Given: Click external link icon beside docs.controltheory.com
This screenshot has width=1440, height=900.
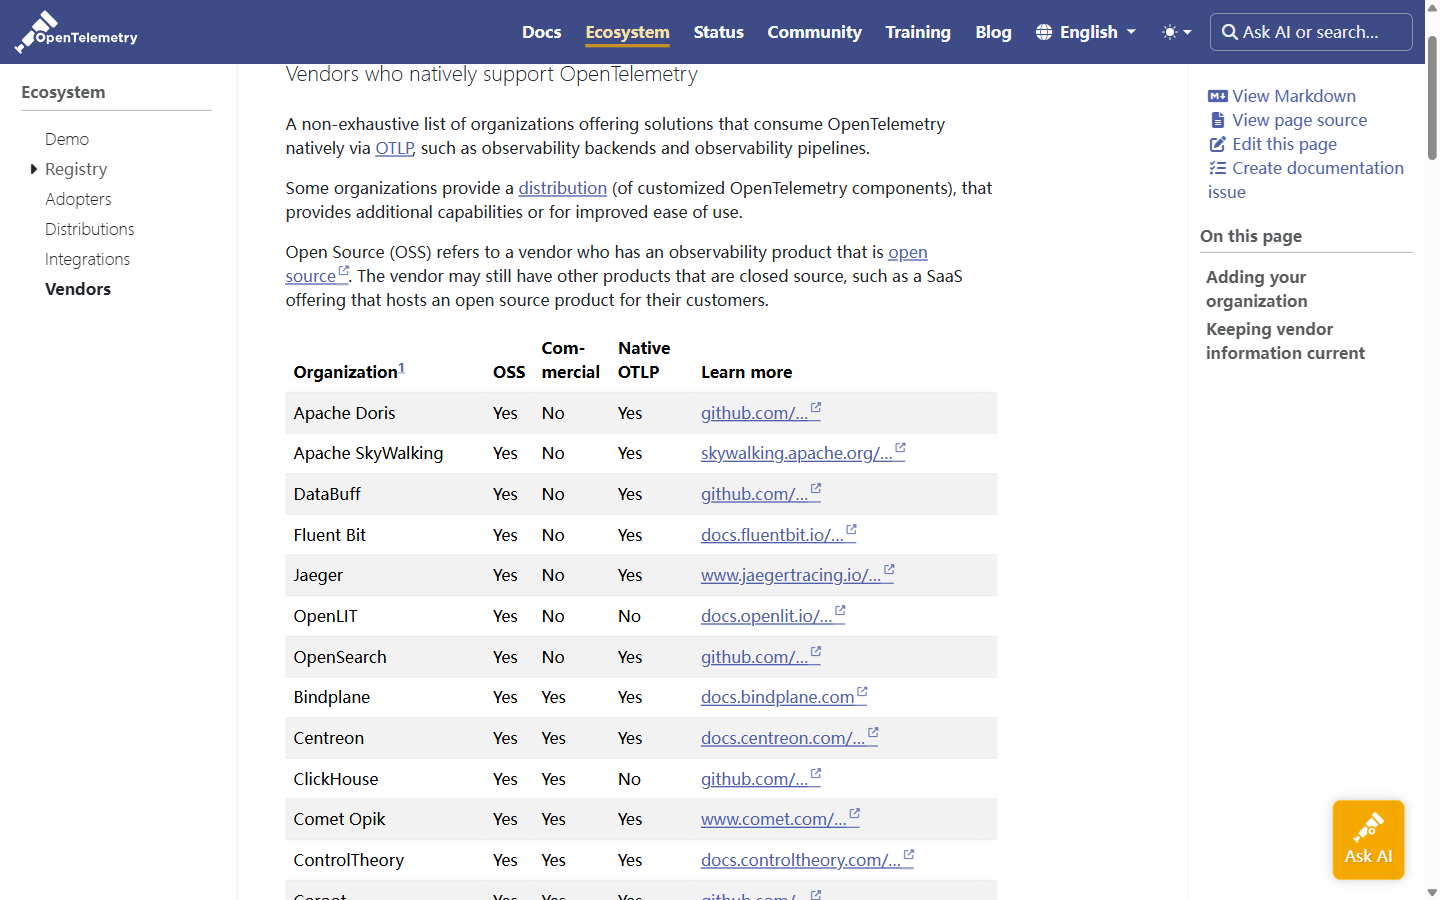Looking at the screenshot, I should click(x=908, y=855).
